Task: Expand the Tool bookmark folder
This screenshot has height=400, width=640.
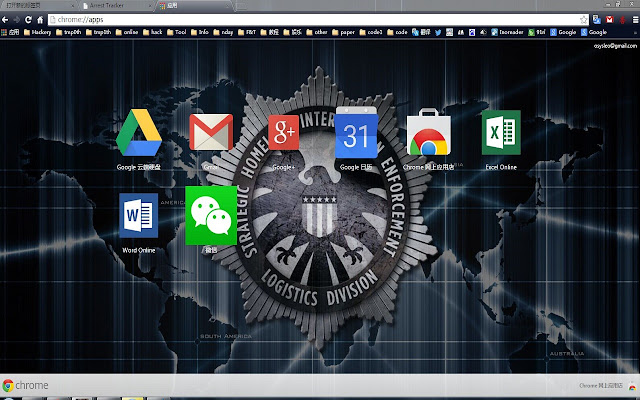Action: [177, 32]
